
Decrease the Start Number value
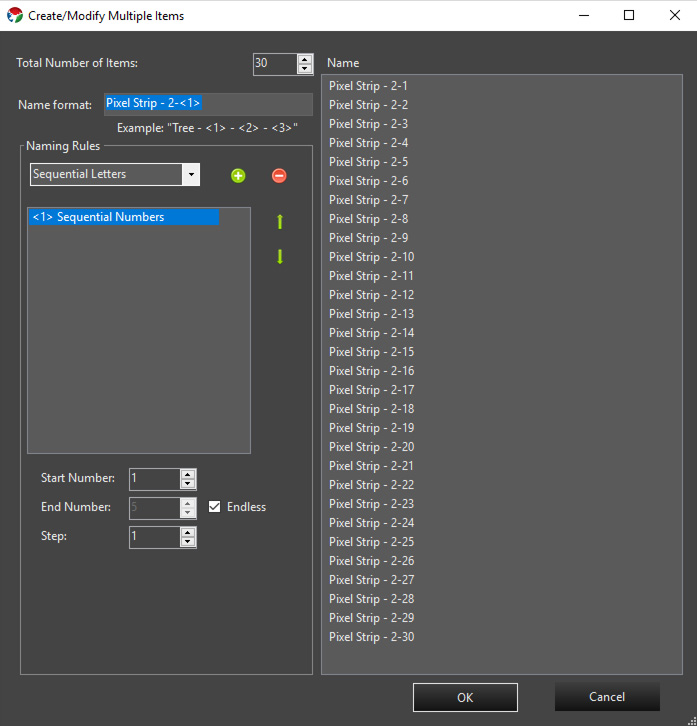188,484
